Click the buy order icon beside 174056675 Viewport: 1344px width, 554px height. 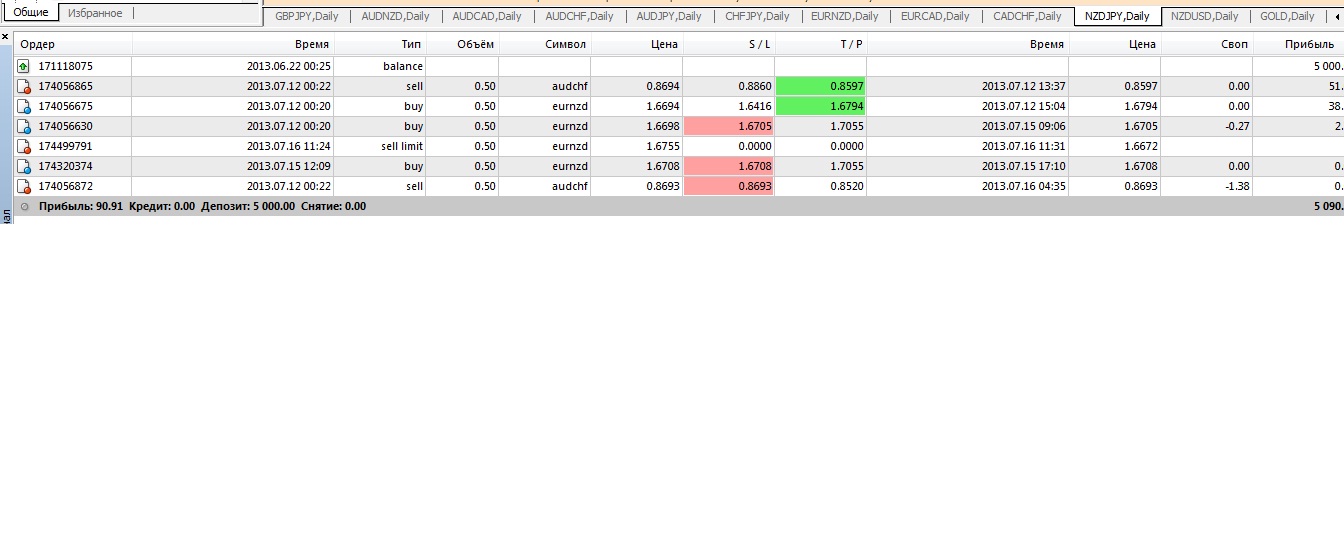click(24, 106)
